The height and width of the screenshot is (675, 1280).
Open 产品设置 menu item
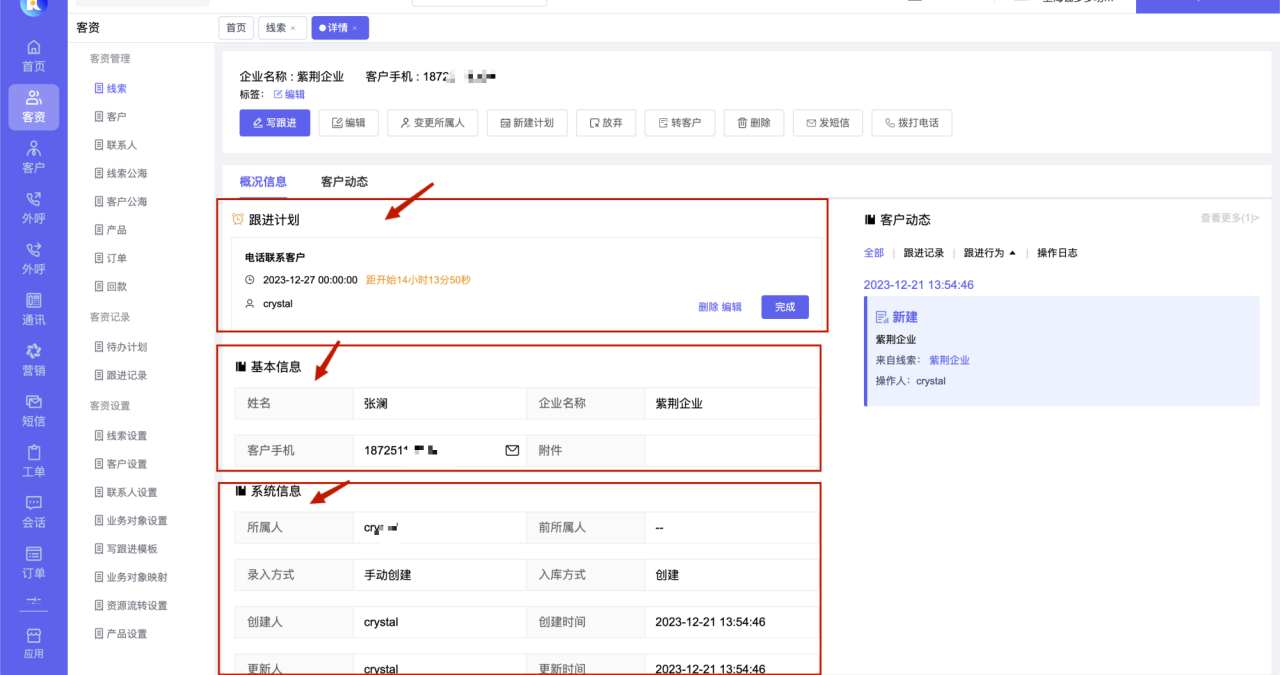pyautogui.click(x=120, y=634)
